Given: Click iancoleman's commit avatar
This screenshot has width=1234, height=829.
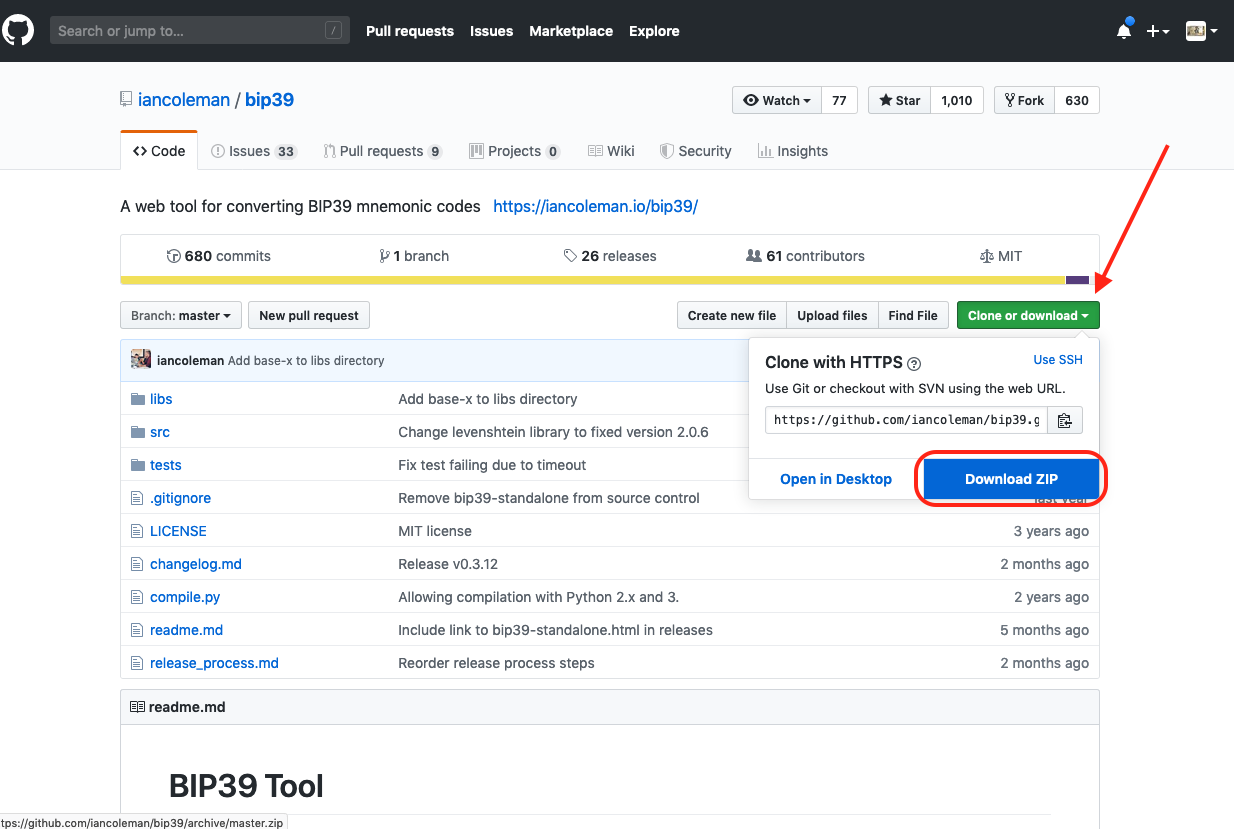Looking at the screenshot, I should point(141,360).
